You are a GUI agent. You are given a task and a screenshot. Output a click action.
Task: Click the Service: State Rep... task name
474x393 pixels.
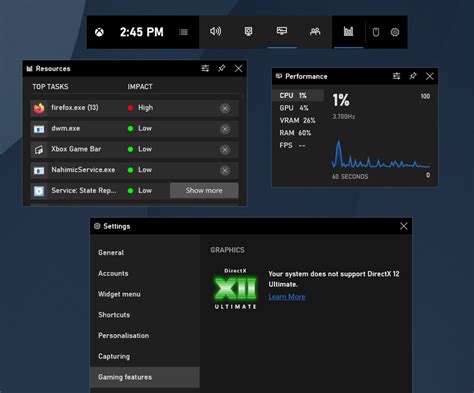point(84,190)
